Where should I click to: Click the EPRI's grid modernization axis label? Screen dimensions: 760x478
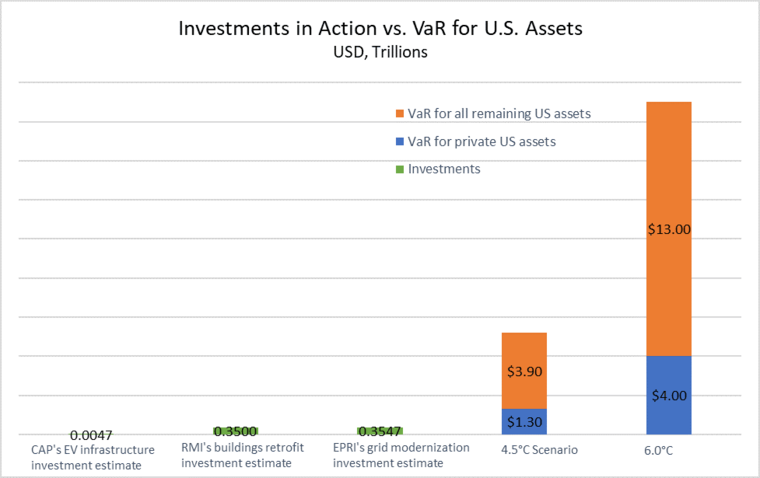[x=401, y=455]
